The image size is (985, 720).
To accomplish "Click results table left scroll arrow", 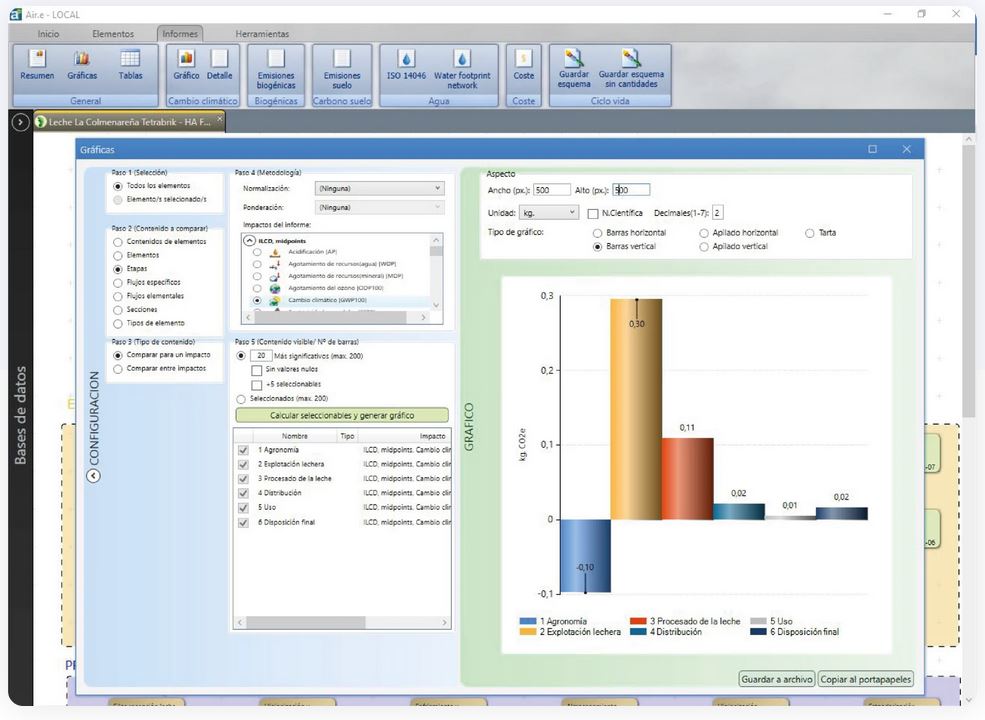I will (240, 623).
